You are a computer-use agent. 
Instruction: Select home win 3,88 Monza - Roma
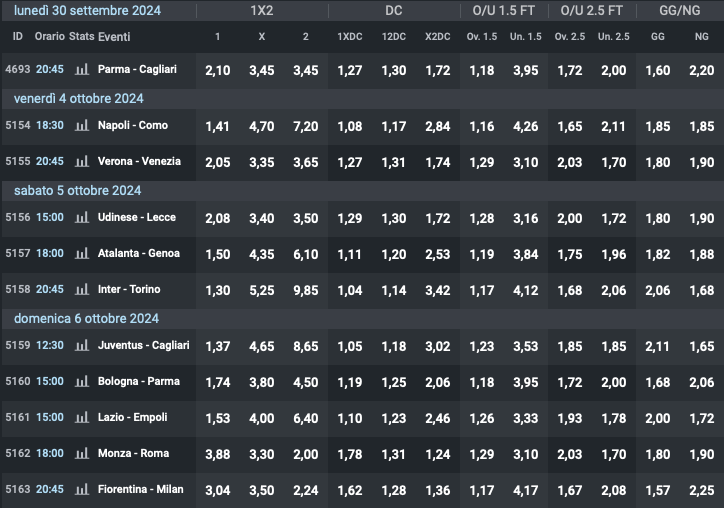(x=217, y=454)
